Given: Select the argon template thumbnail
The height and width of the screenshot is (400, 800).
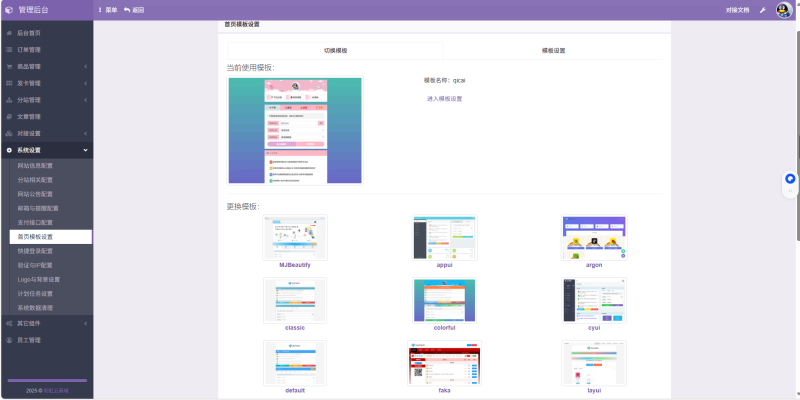Looking at the screenshot, I should point(594,238).
